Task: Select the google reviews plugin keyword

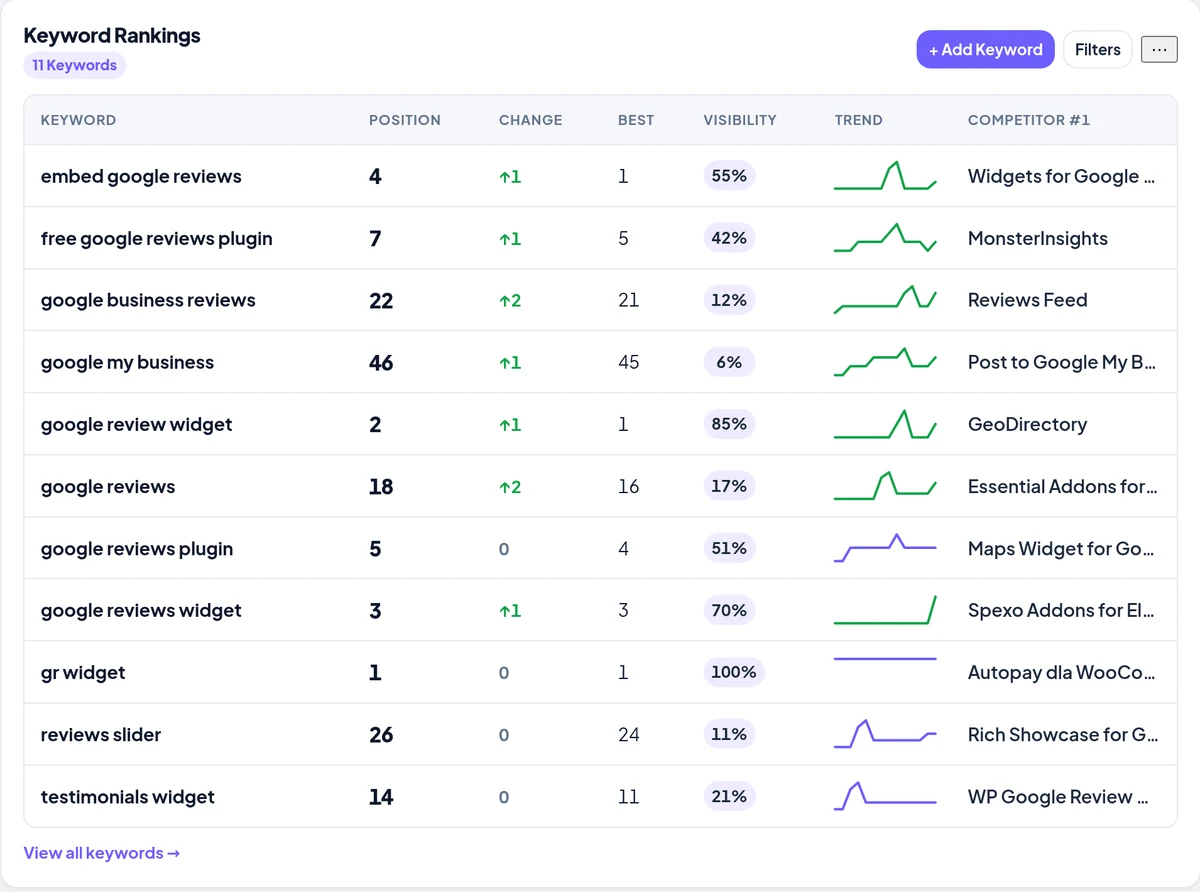Action: (137, 548)
